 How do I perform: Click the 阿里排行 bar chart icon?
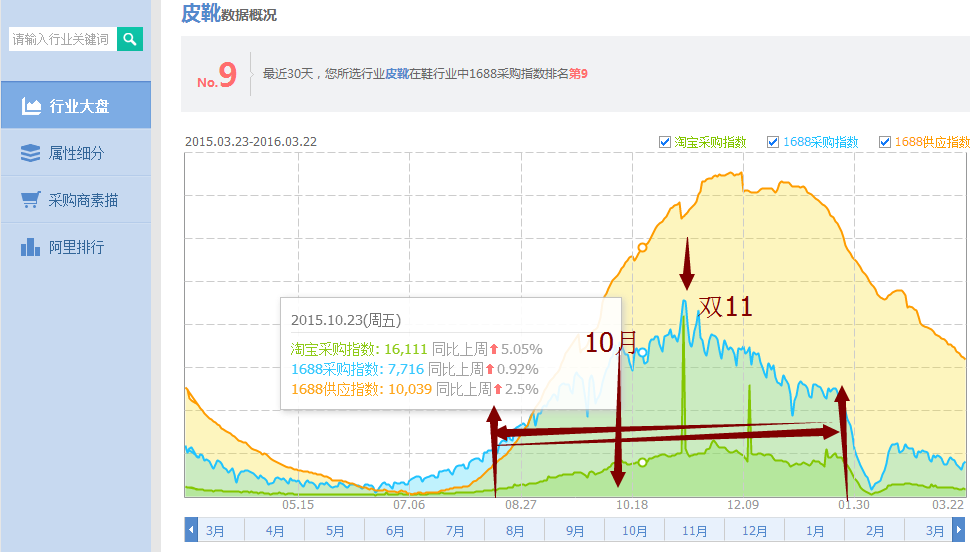pyautogui.click(x=31, y=247)
